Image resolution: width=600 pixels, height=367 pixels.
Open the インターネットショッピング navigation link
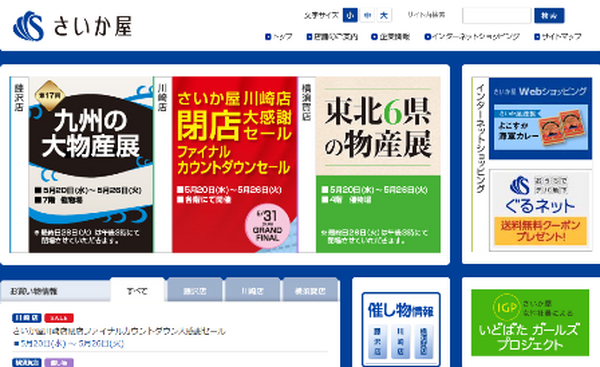472,37
